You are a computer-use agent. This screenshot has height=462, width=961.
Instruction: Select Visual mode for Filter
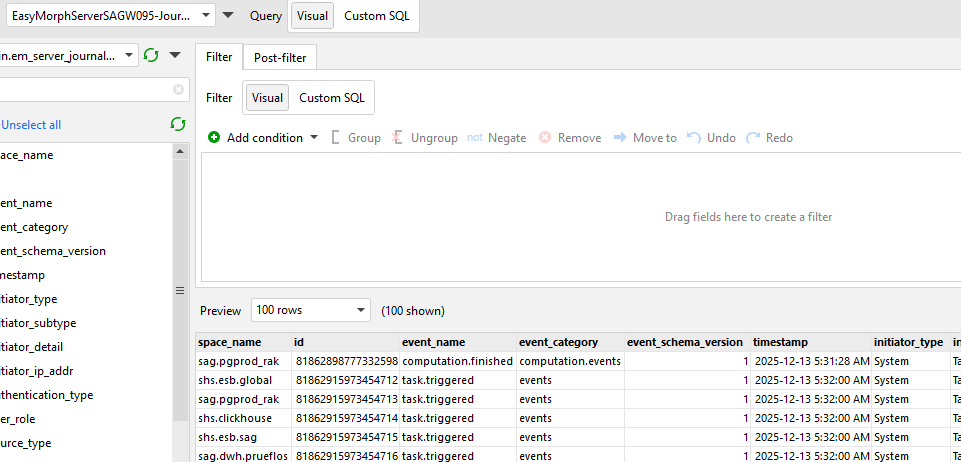point(267,98)
